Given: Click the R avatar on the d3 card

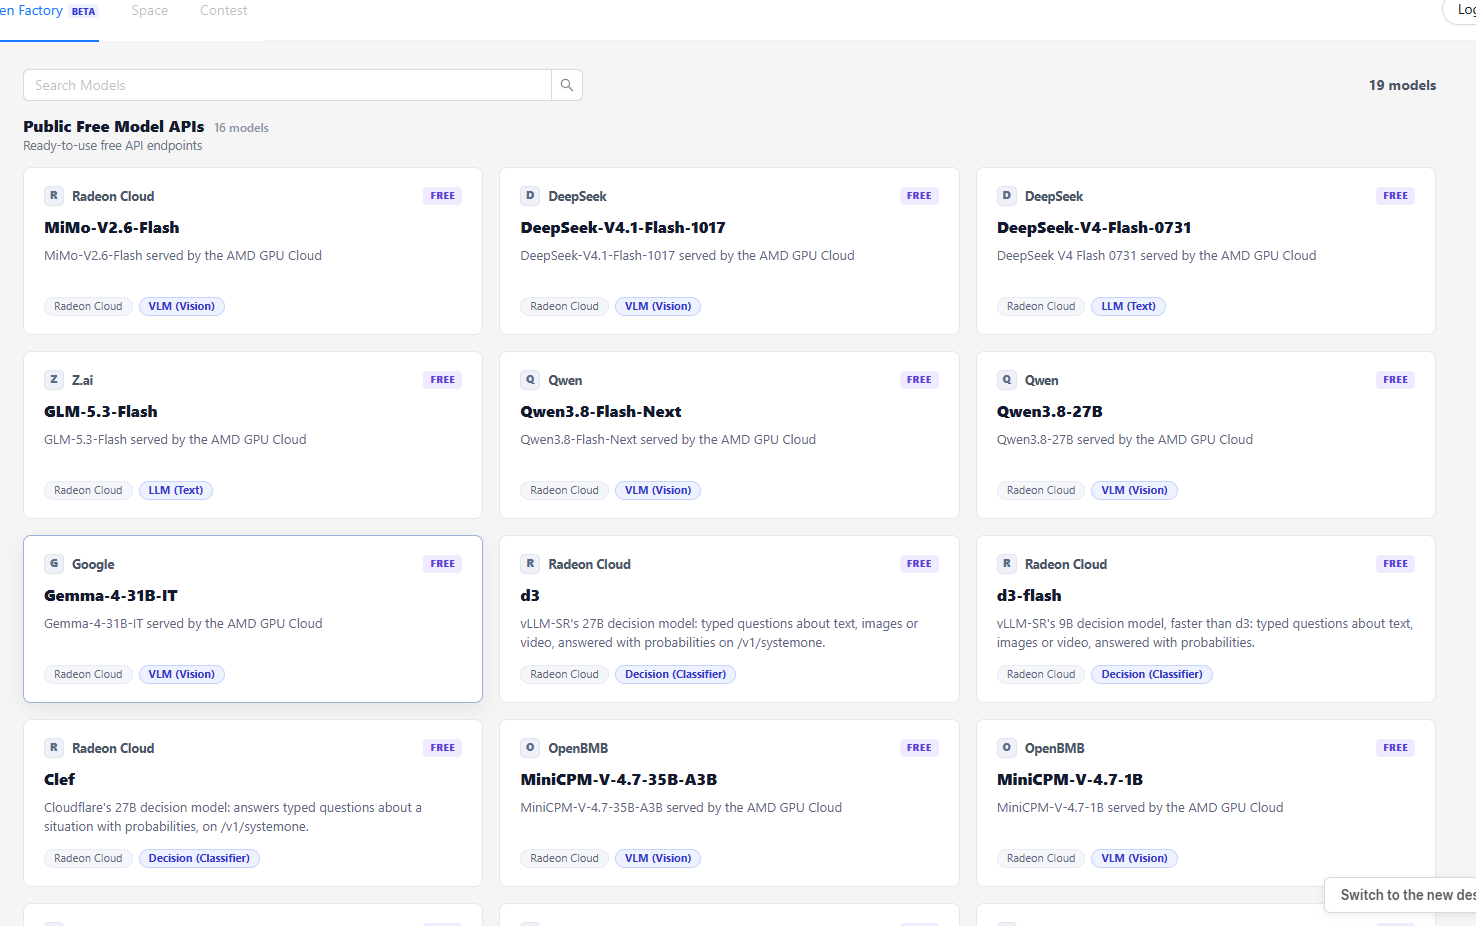Looking at the screenshot, I should pyautogui.click(x=530, y=564).
